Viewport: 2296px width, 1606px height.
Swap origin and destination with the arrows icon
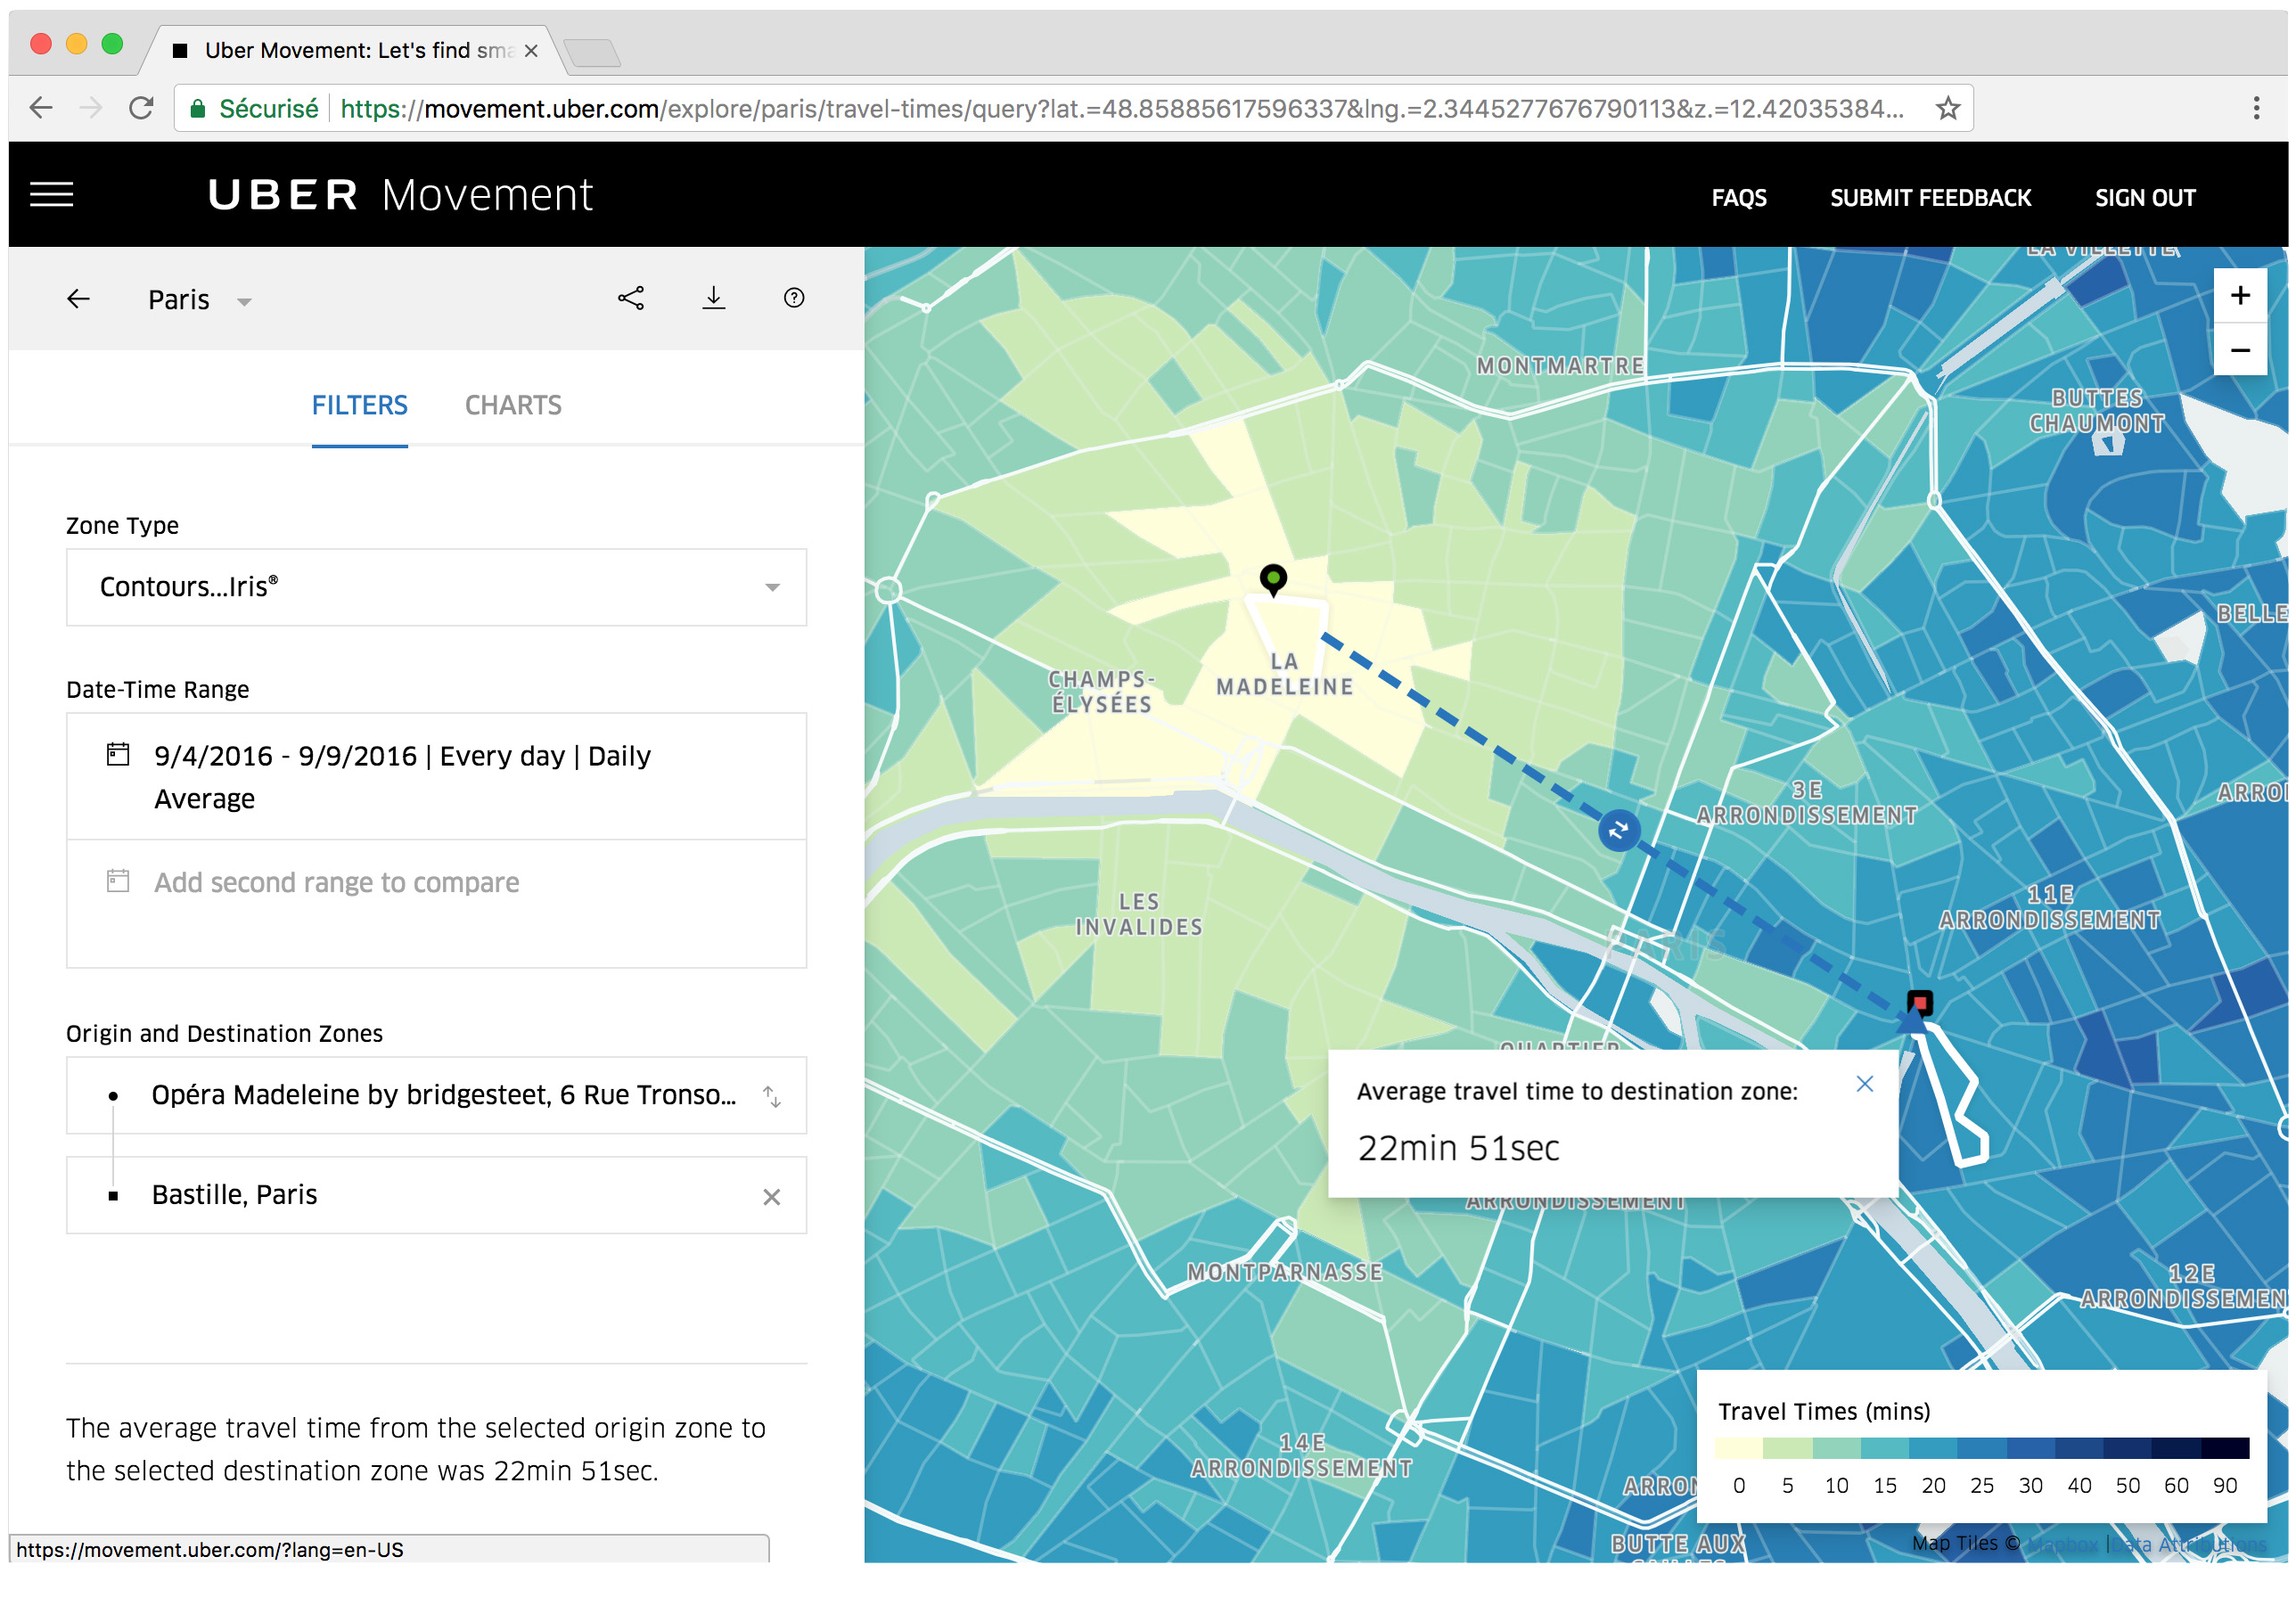pos(772,1097)
